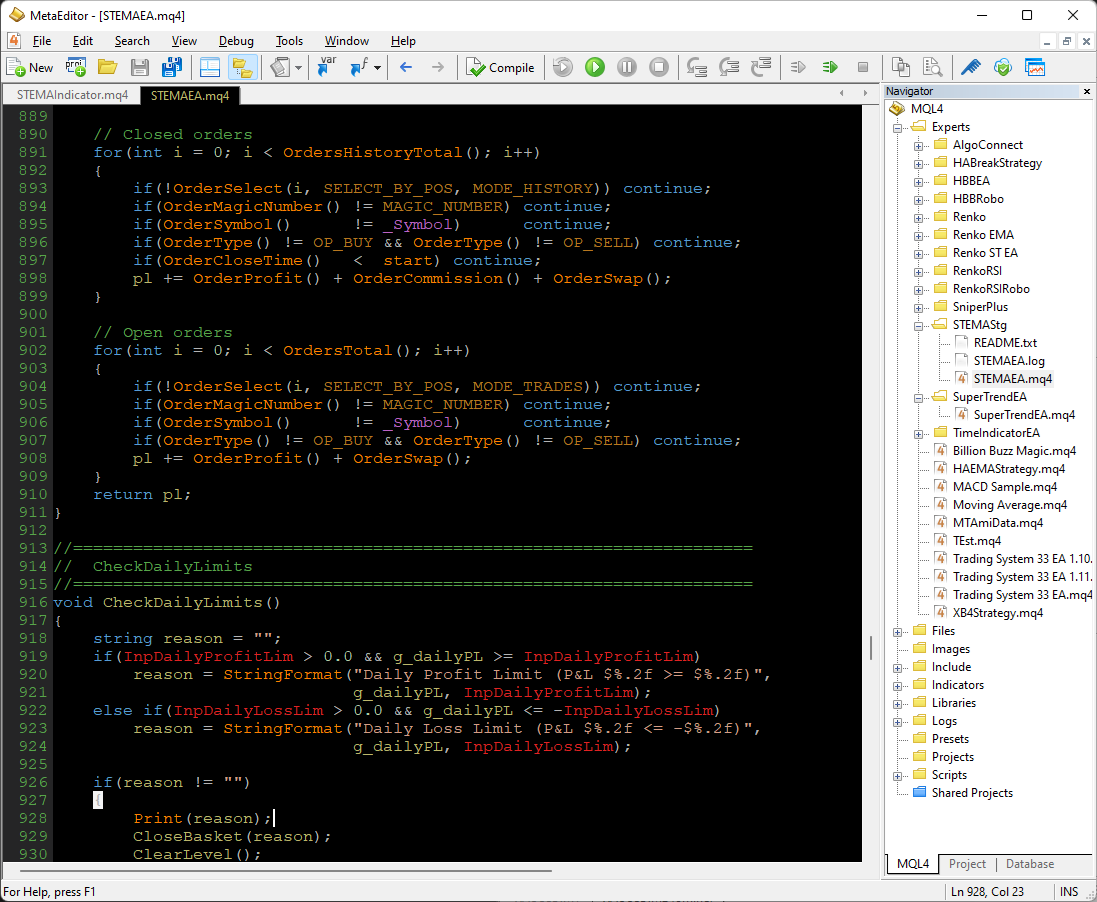This screenshot has width=1097, height=902.
Task: Click the list variables (var) icon
Action: point(327,67)
